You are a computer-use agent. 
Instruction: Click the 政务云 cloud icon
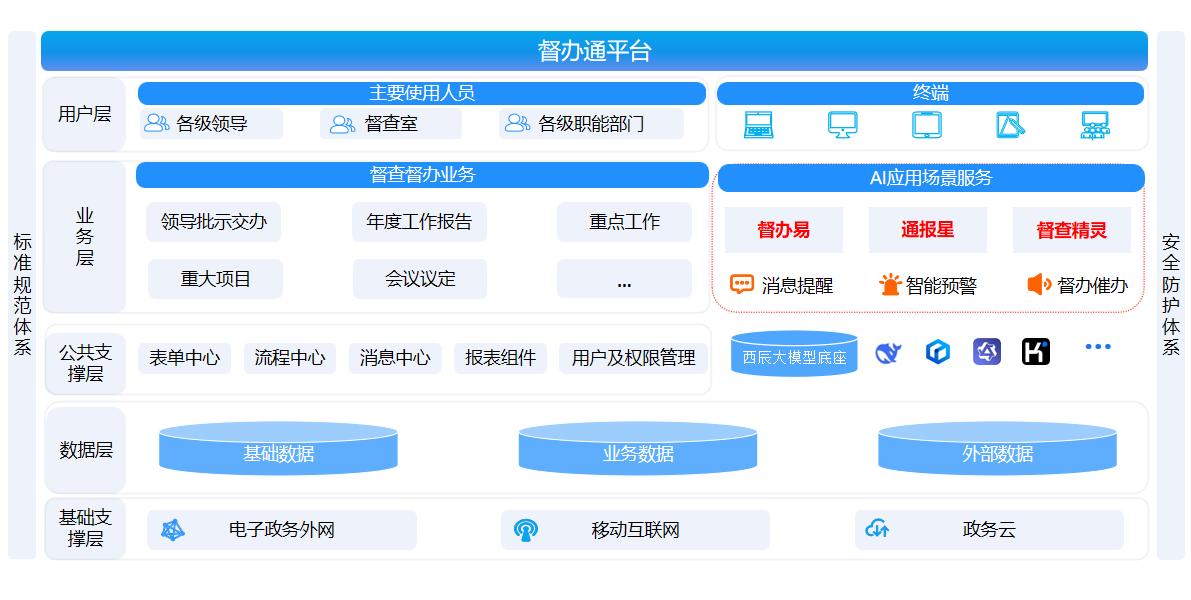[x=877, y=530]
